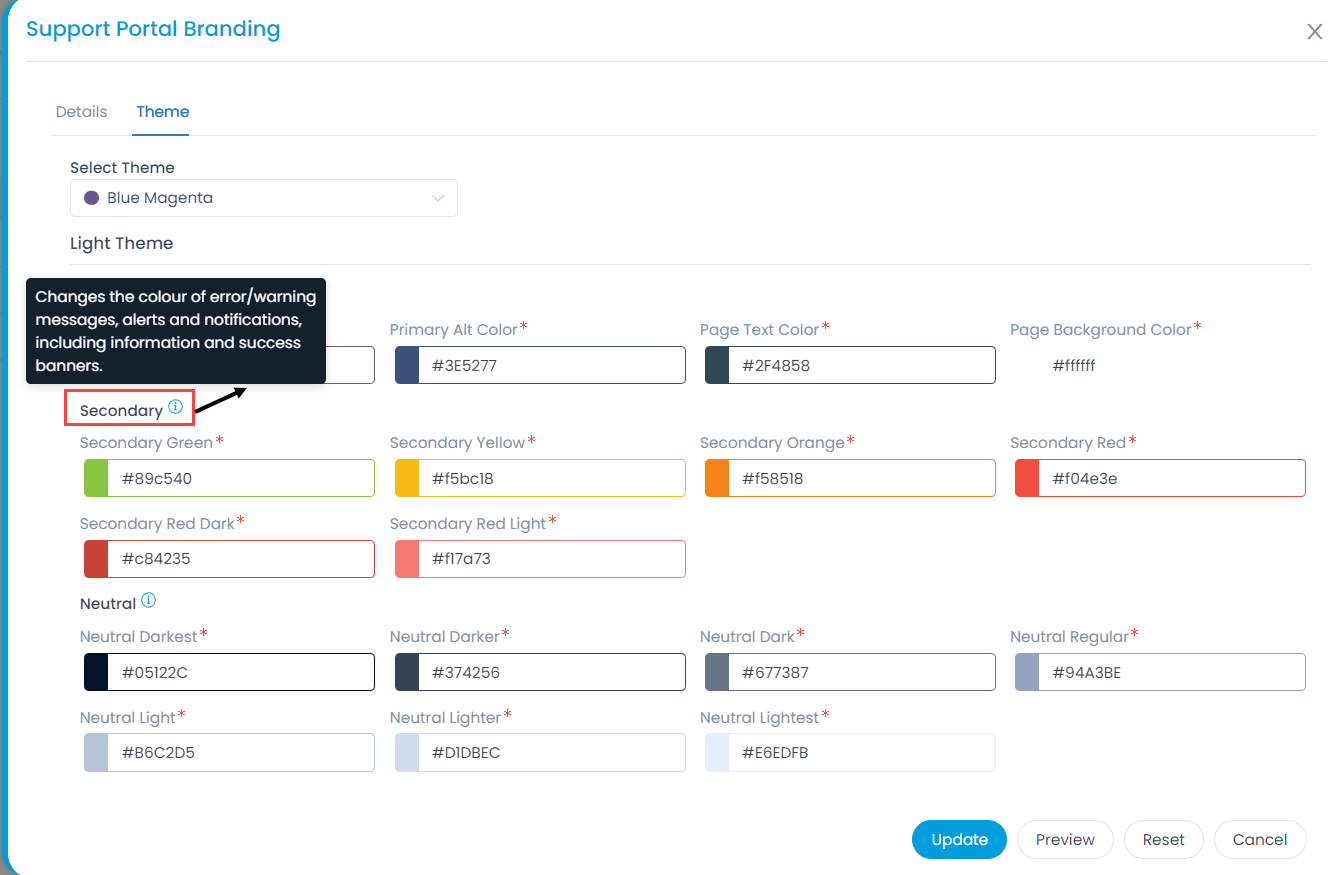The width and height of the screenshot is (1344, 875).
Task: Pick the Secondary Green color swatch
Action: 96,479
